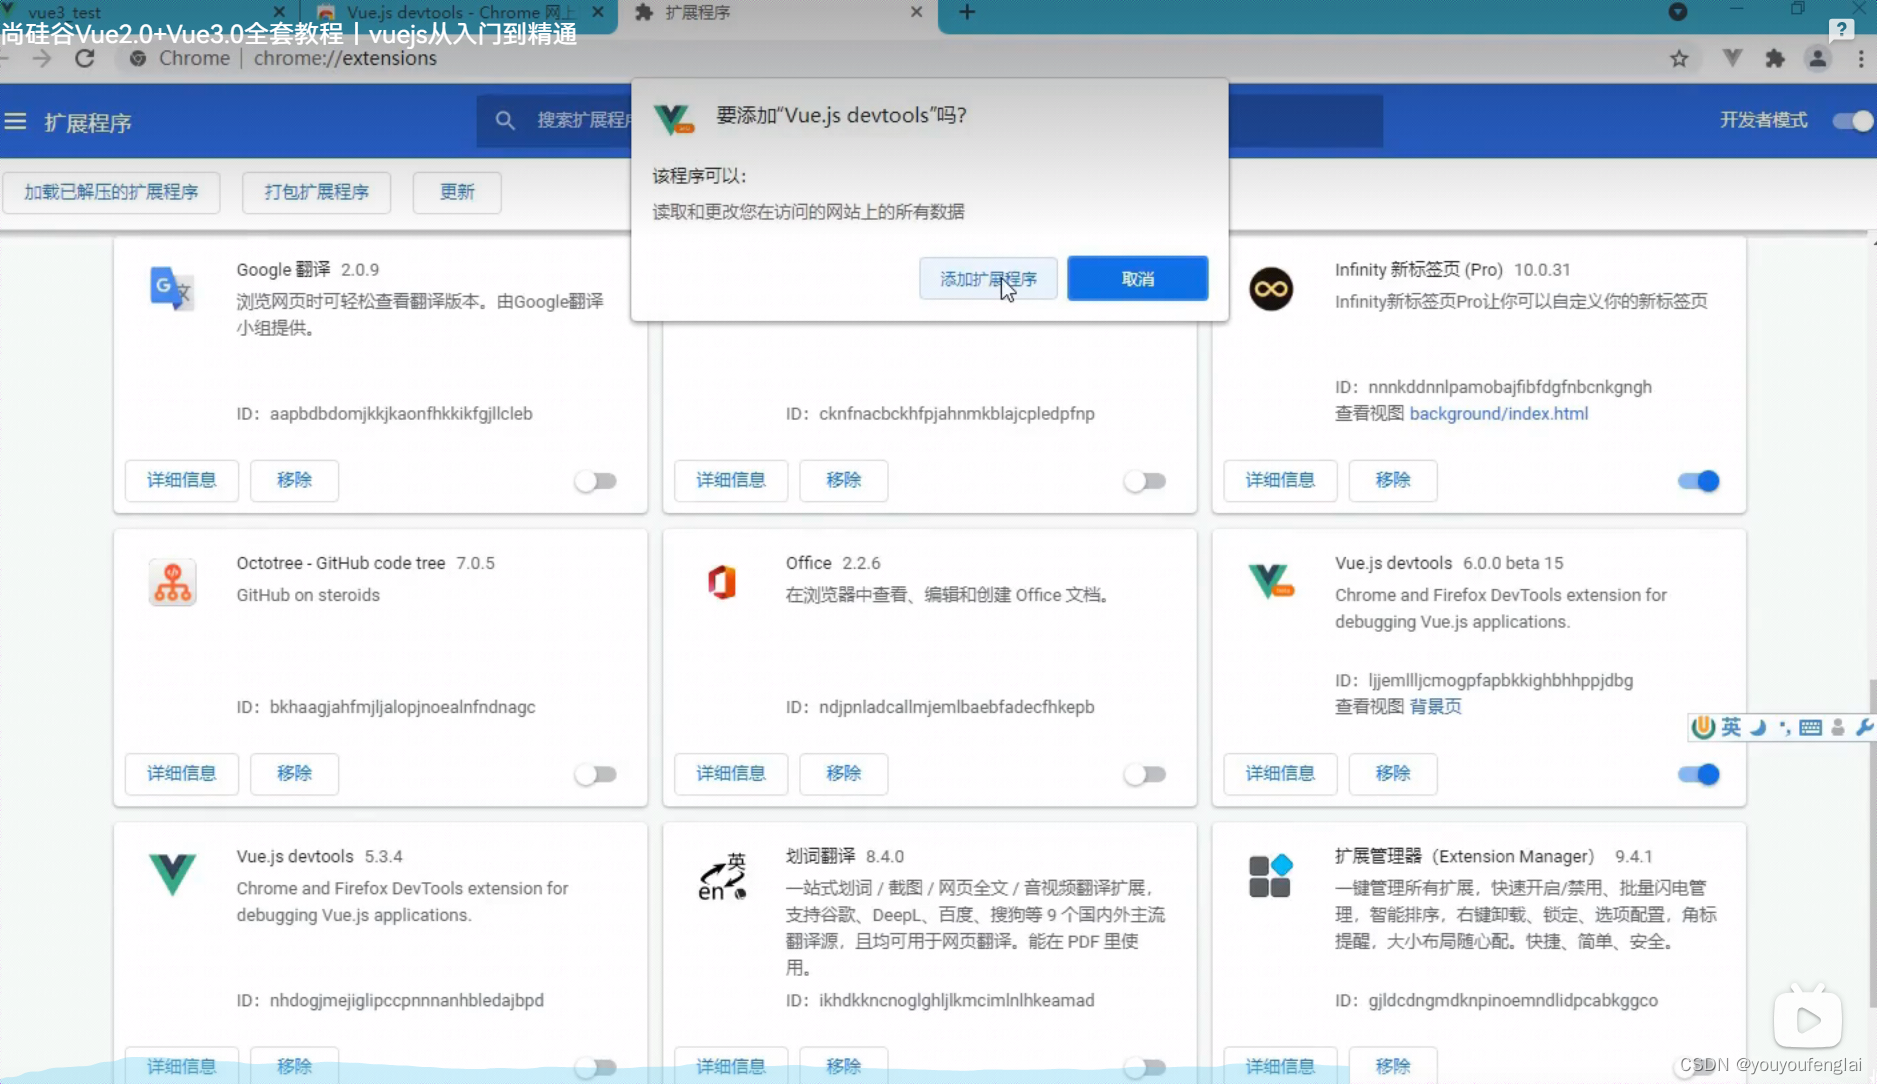The height and width of the screenshot is (1084, 1877).
Task: Remove Office extension
Action: 843,773
